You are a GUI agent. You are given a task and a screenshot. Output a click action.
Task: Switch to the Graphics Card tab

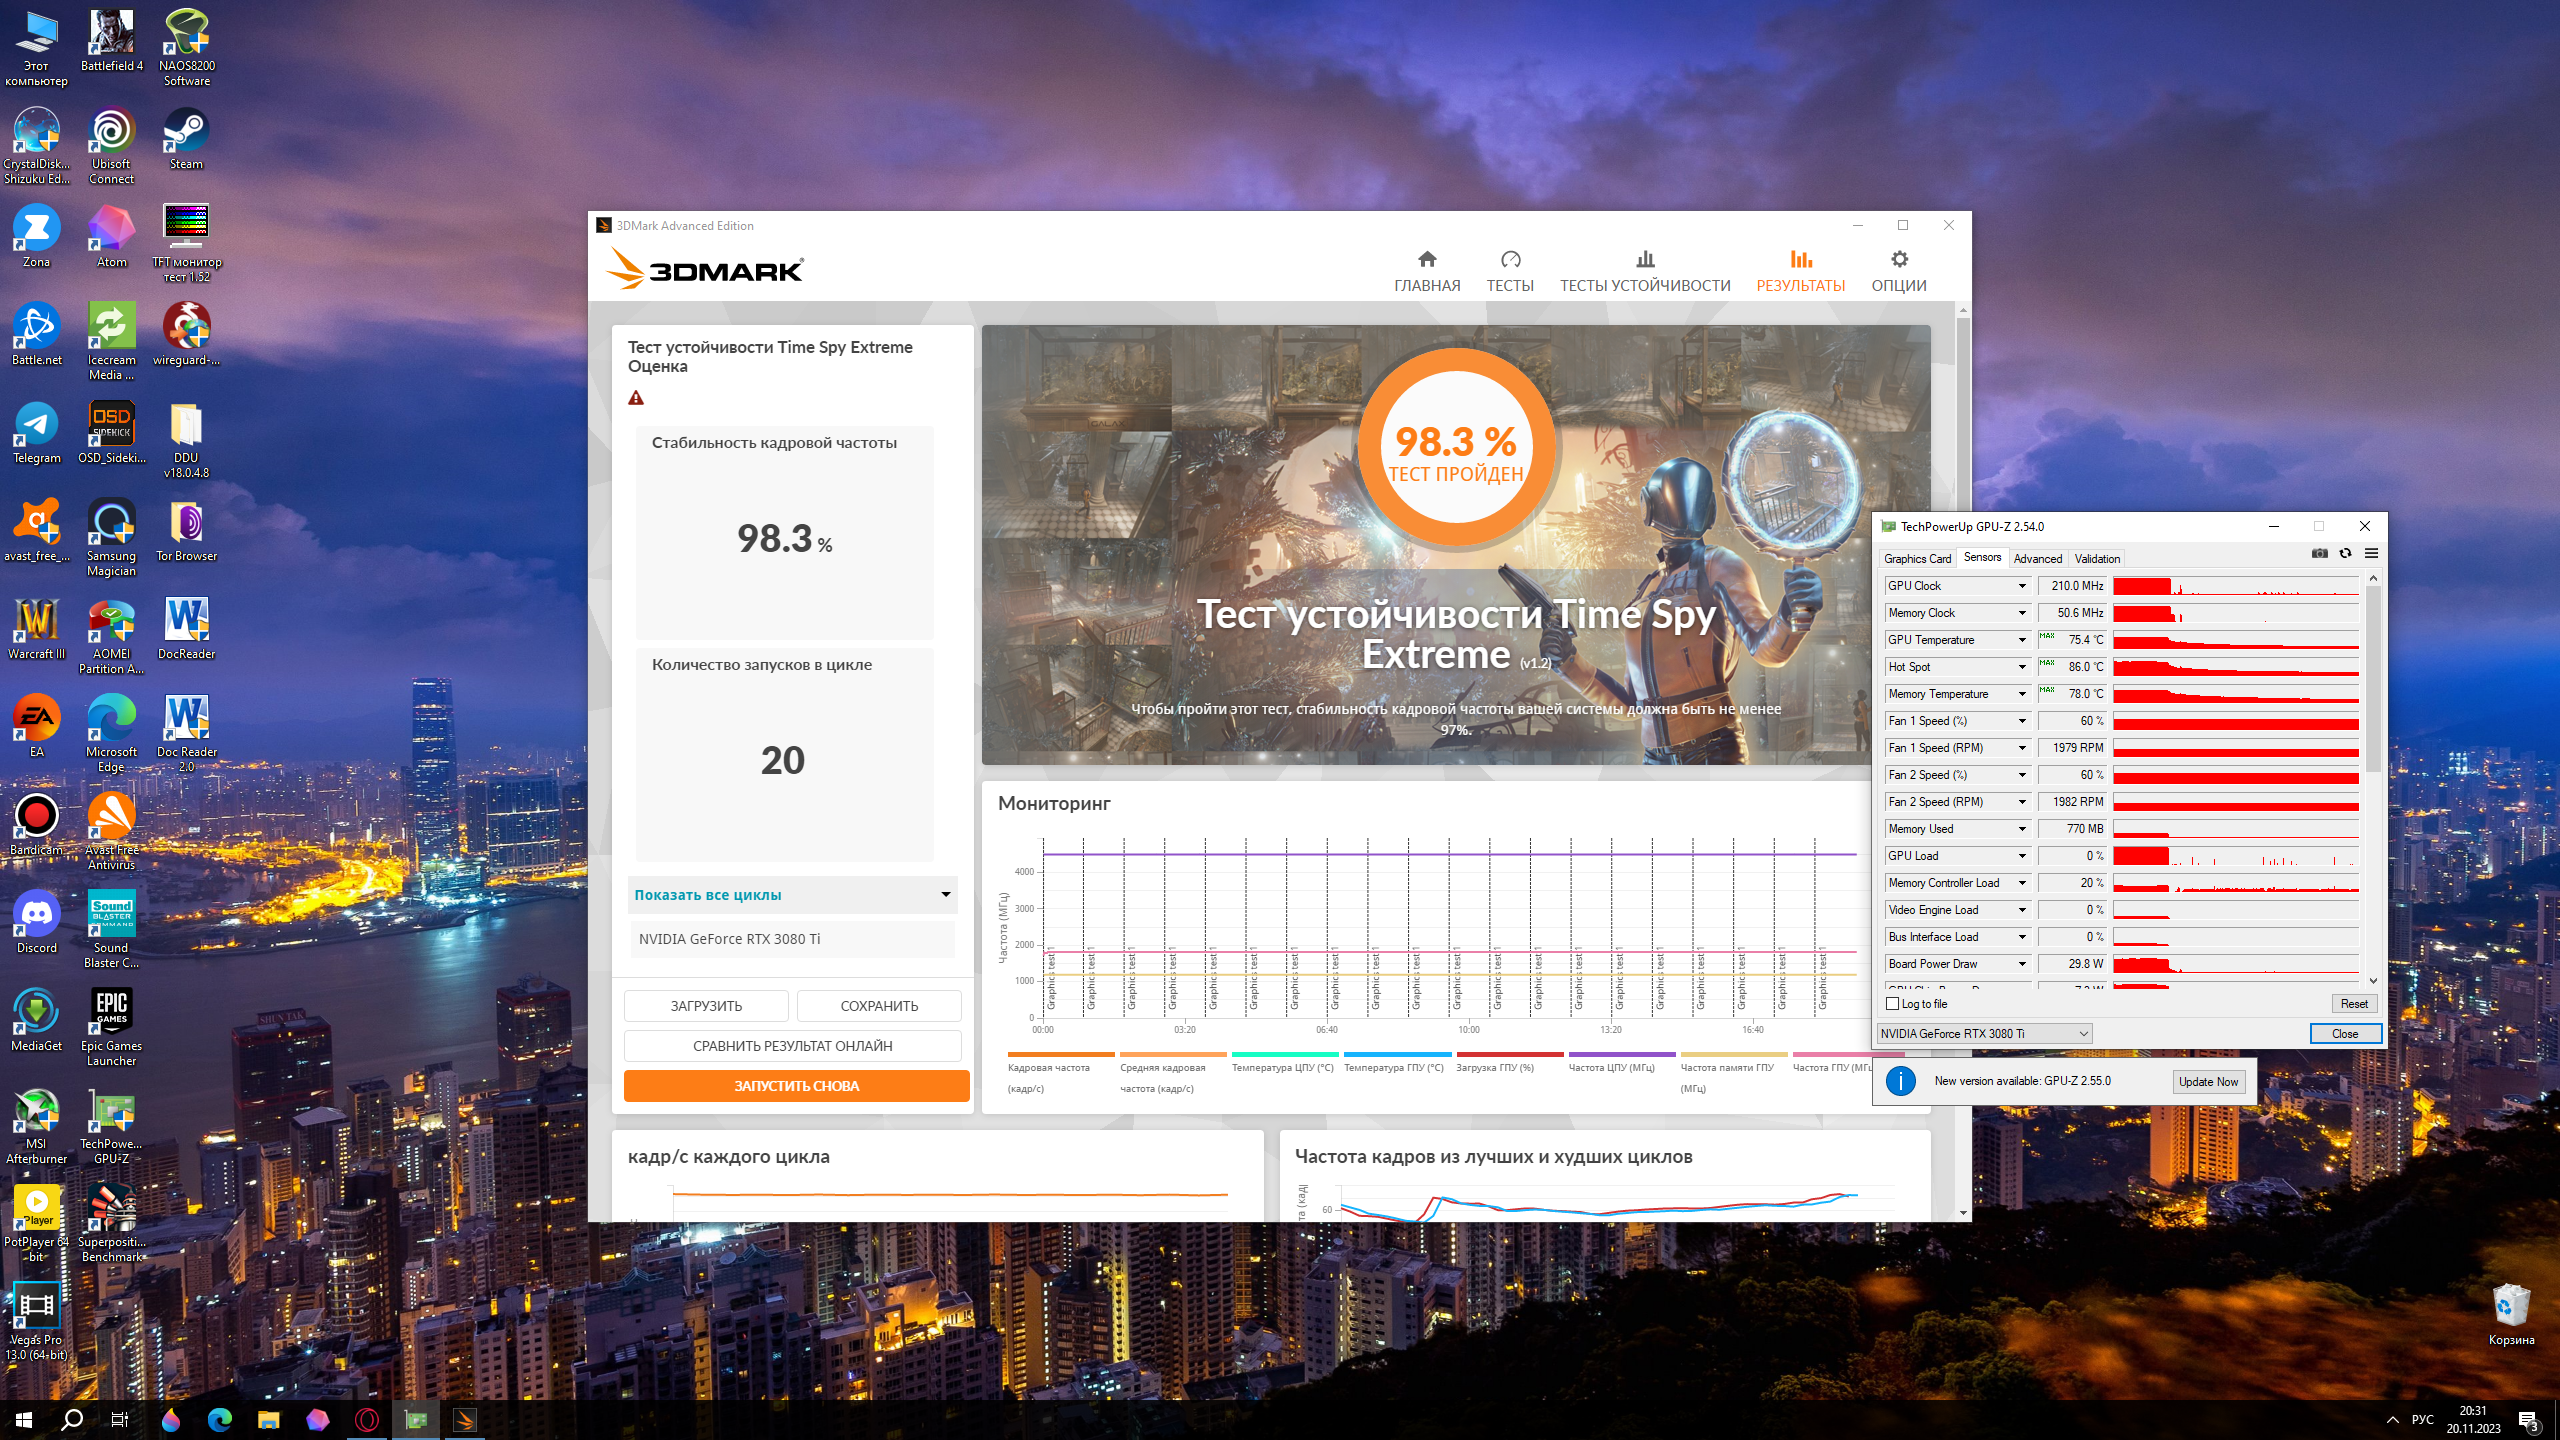pyautogui.click(x=1917, y=559)
